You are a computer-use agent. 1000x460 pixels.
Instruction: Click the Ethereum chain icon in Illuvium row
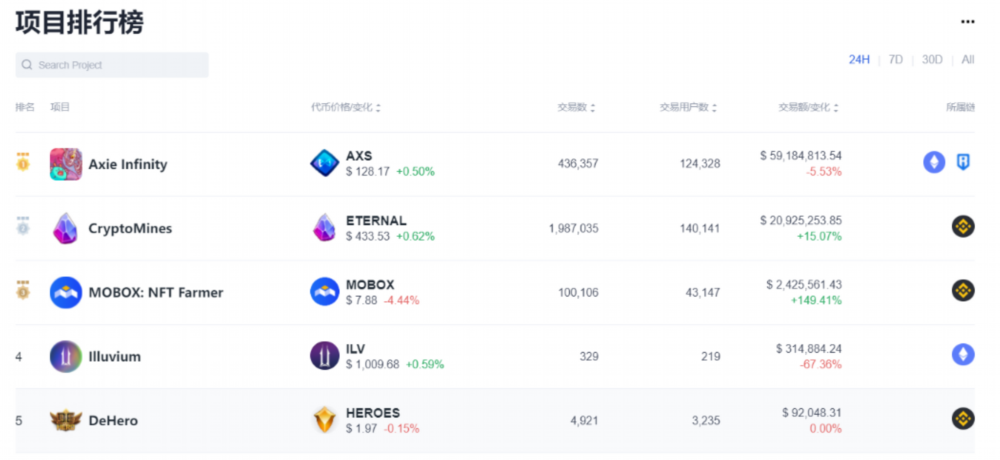click(963, 354)
